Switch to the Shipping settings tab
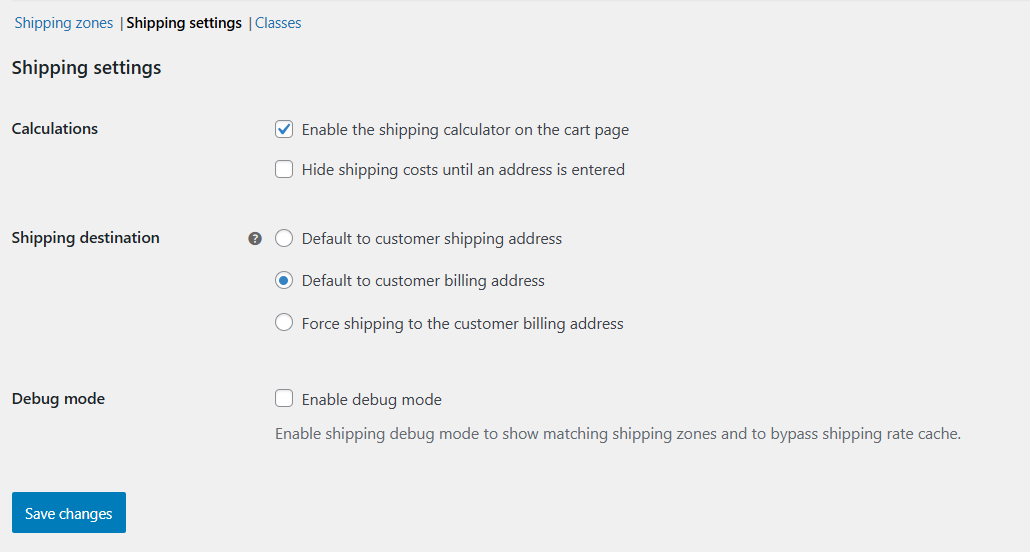Screen dimensions: 1030x552 tap(184, 23)
